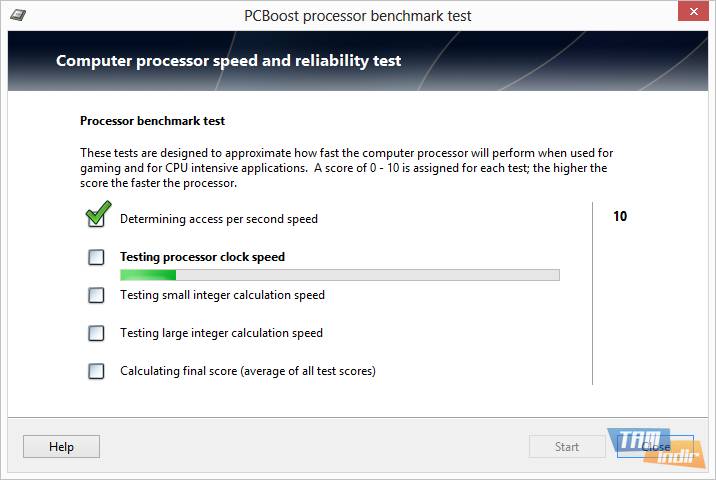Click the score value 10
Image resolution: width=716 pixels, height=480 pixels.
click(620, 216)
